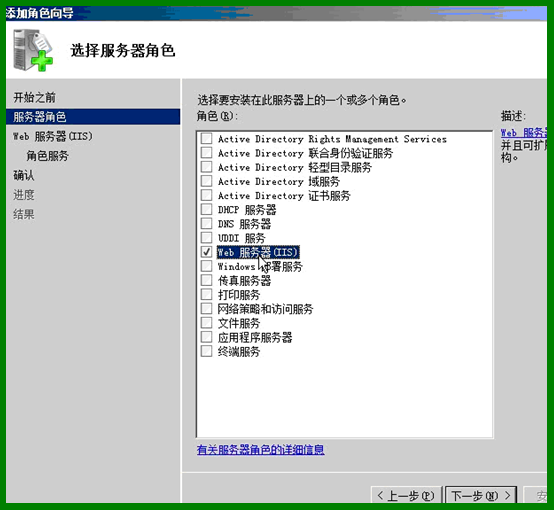Check the 终端服务 role
The width and height of the screenshot is (554, 511).
[206, 351]
